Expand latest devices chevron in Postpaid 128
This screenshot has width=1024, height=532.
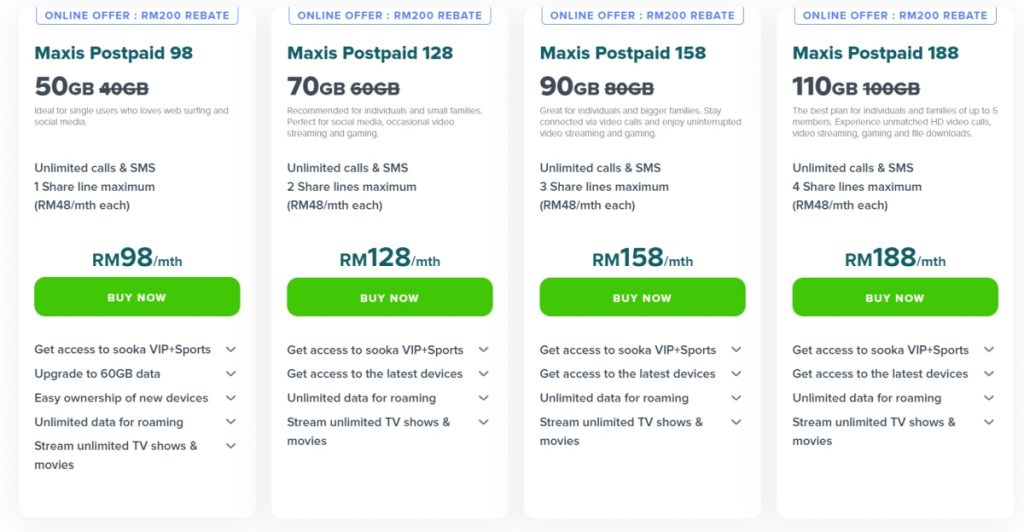(x=483, y=374)
